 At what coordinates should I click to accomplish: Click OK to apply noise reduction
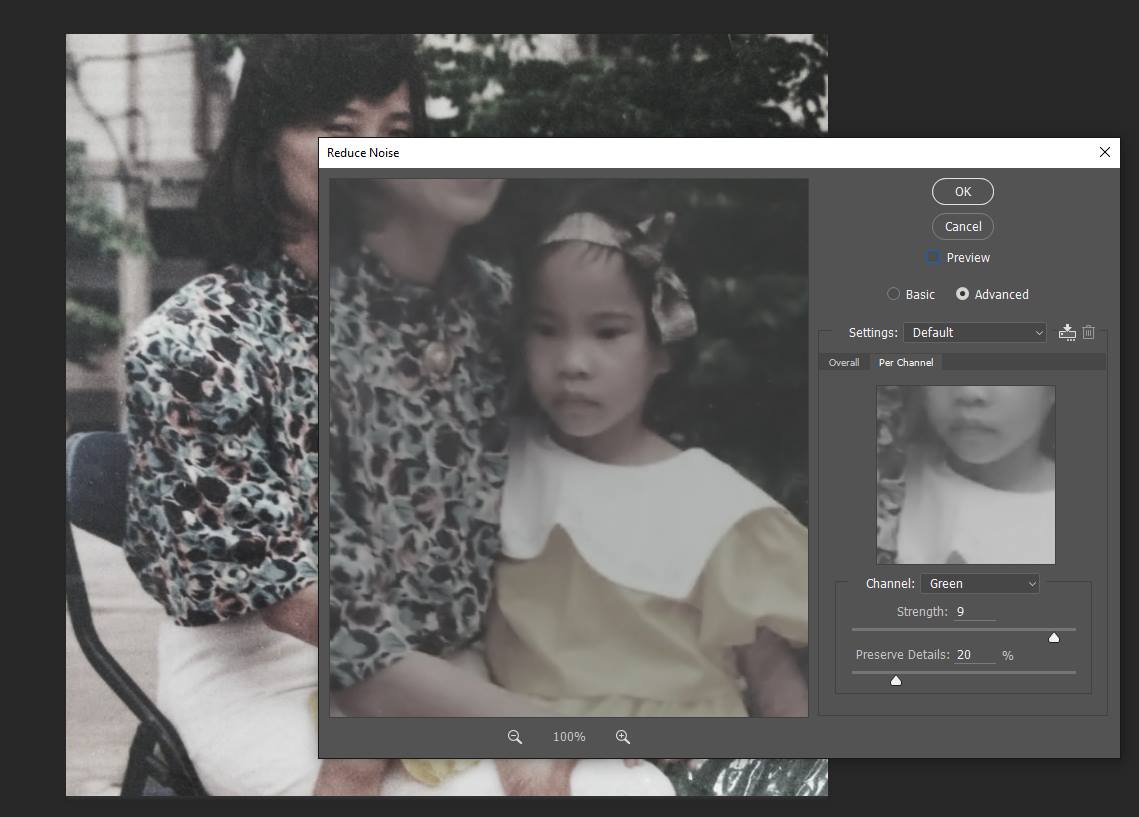(963, 191)
